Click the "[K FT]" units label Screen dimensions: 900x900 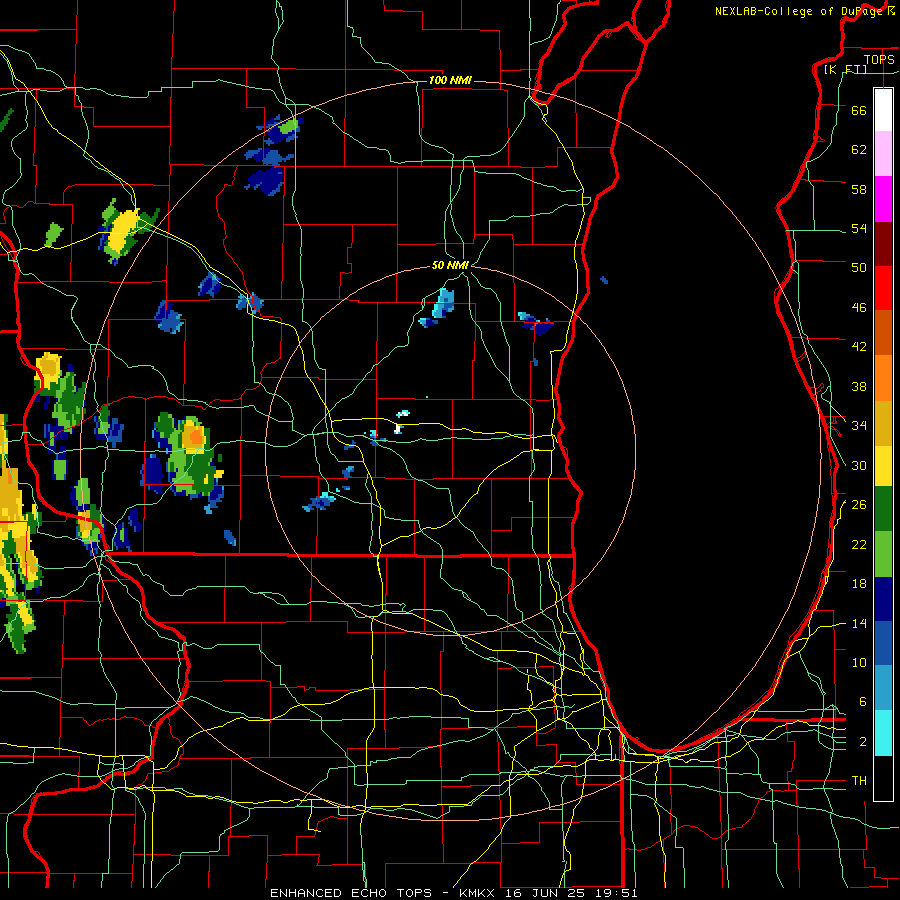[845, 69]
